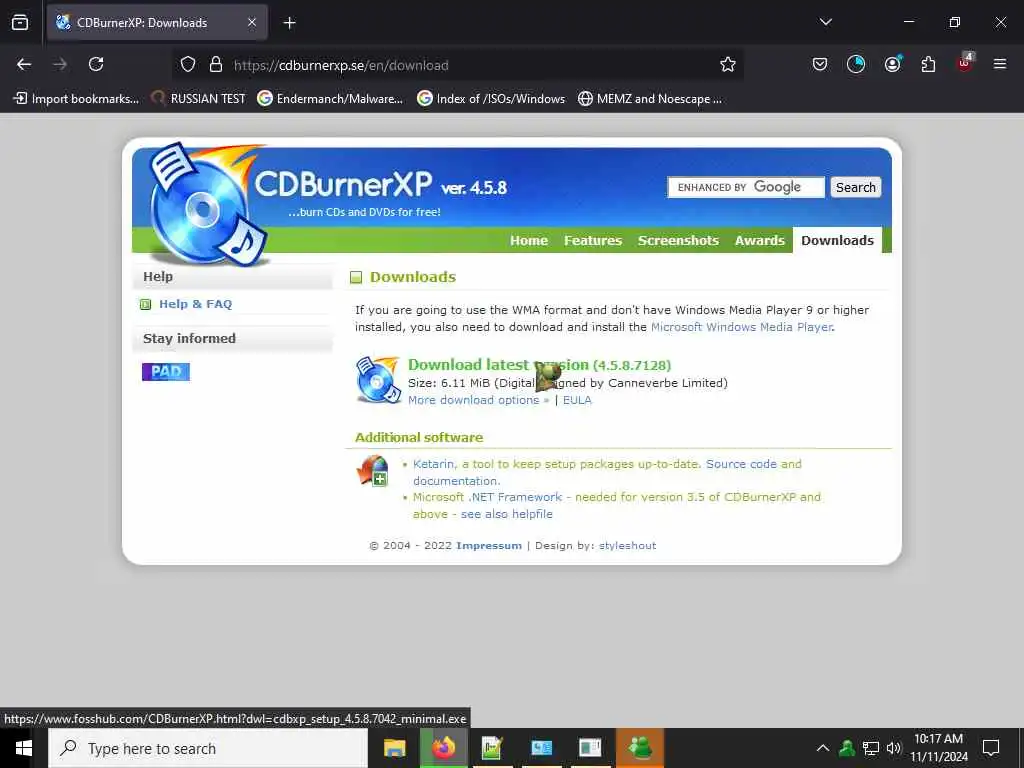Image resolution: width=1024 pixels, height=768 pixels.
Task: Click the CDBurnerXP disc logo
Action: 208,204
